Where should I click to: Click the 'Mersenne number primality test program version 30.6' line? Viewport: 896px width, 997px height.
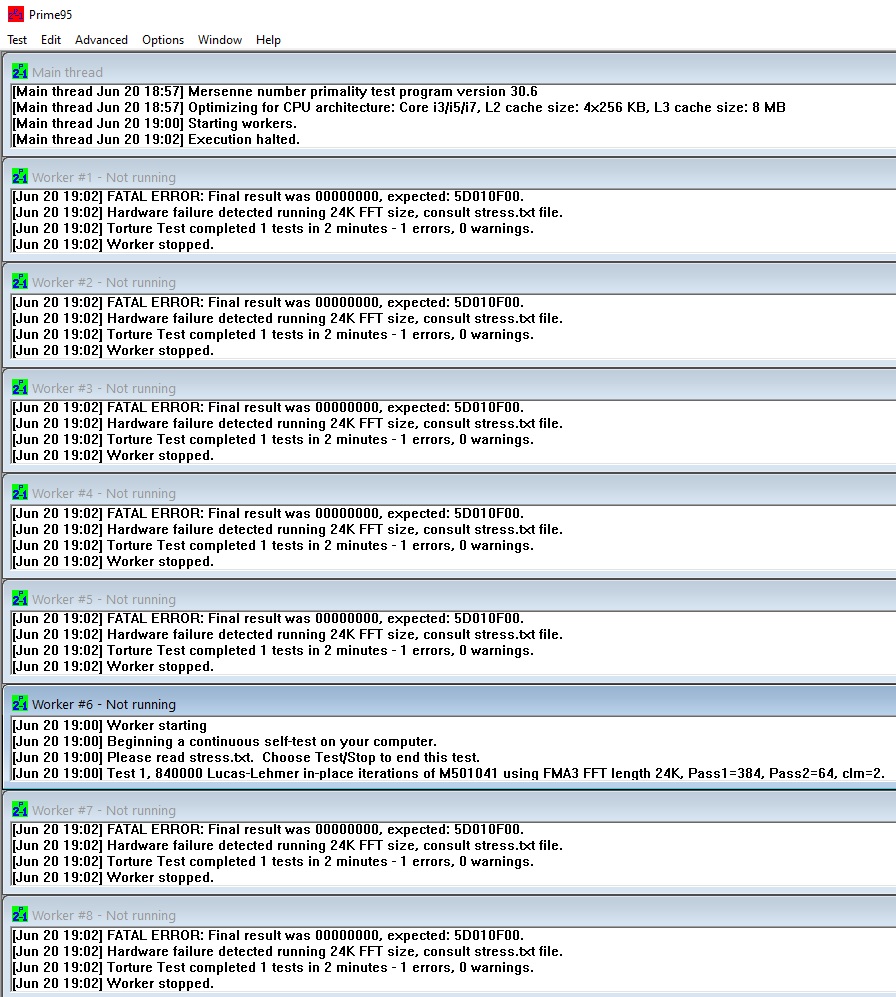(x=275, y=92)
